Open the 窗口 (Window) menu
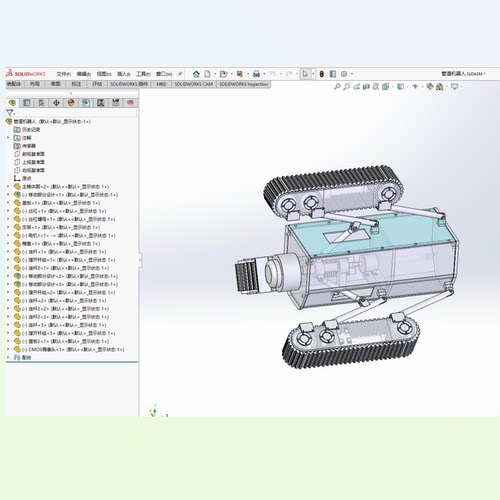The image size is (500, 500). tap(164, 74)
